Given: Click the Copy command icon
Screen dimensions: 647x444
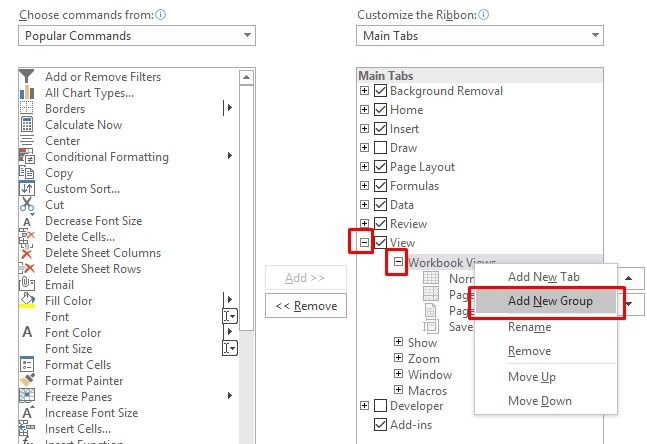Looking at the screenshot, I should pos(27,173).
